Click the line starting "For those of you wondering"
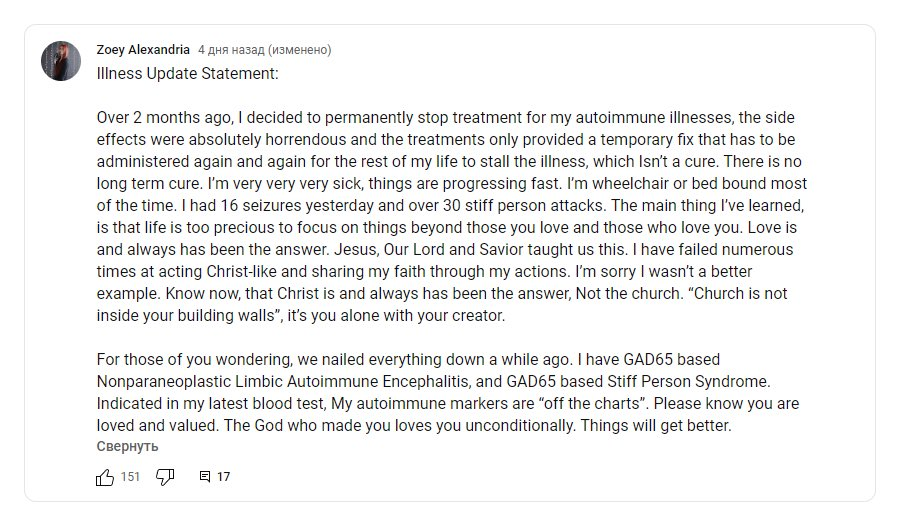Viewport: 910px width, 522px height. 408,359
